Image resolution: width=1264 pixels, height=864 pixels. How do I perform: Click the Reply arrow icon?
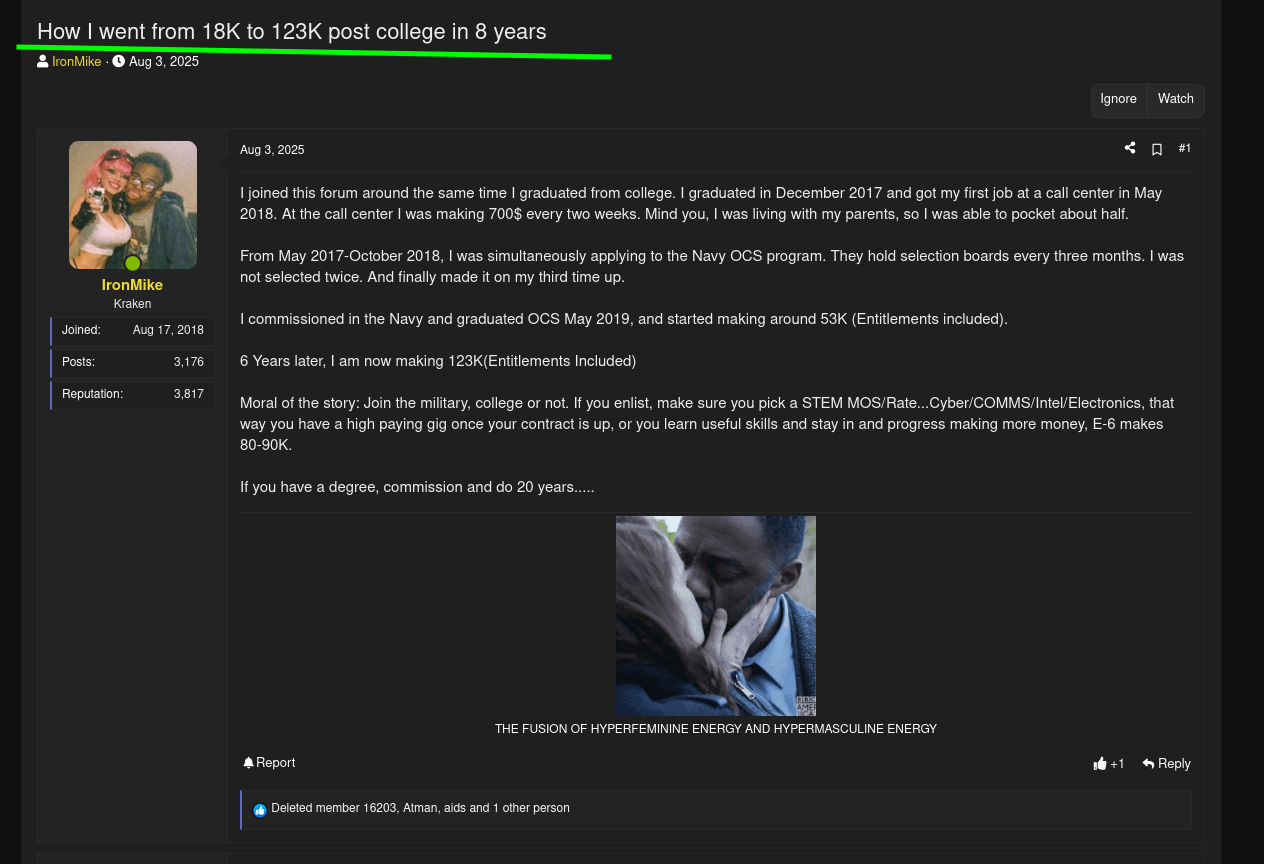pyautogui.click(x=1148, y=763)
